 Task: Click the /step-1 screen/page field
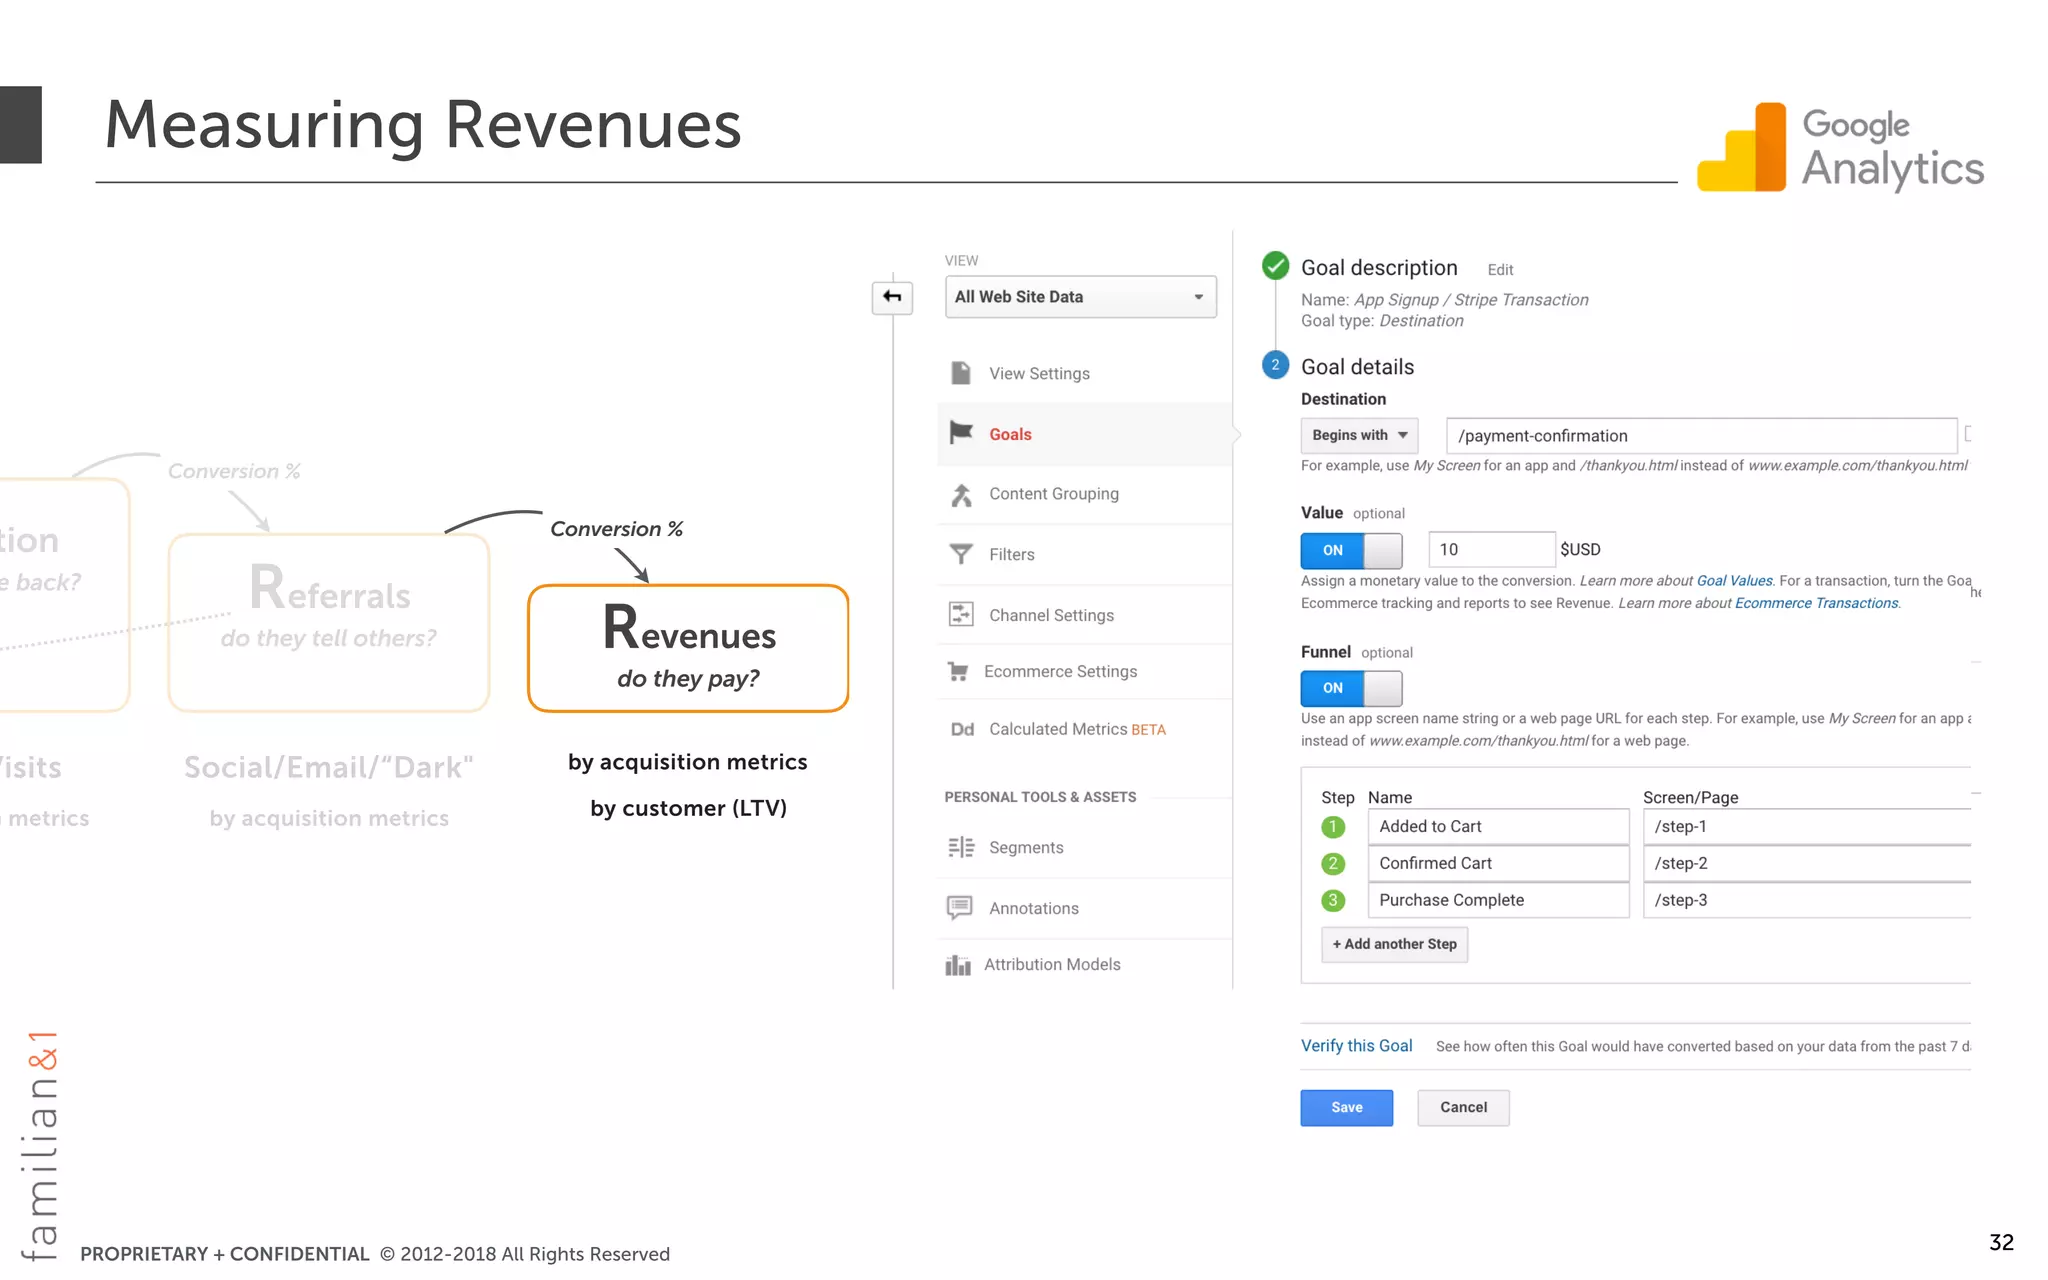click(x=1806, y=826)
